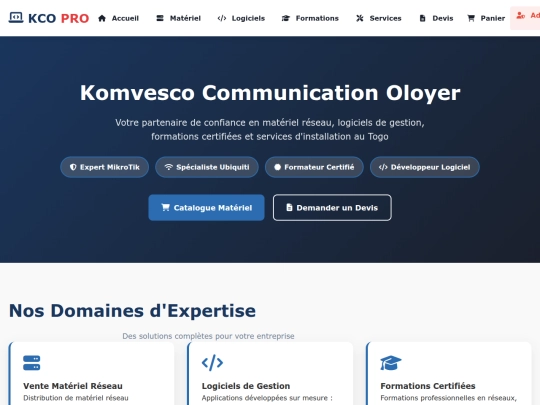Click the tools icon beside Services
The width and height of the screenshot is (540, 405).
[360, 18]
